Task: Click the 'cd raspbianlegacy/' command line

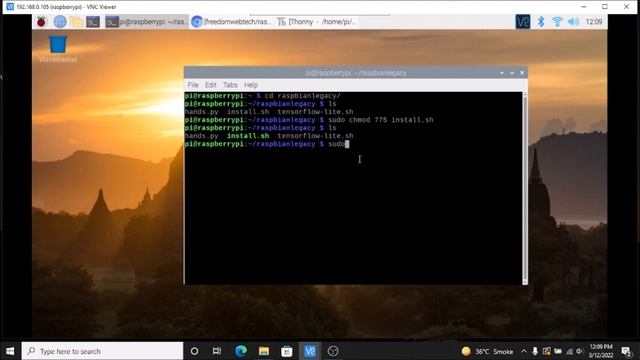Action: (x=262, y=96)
